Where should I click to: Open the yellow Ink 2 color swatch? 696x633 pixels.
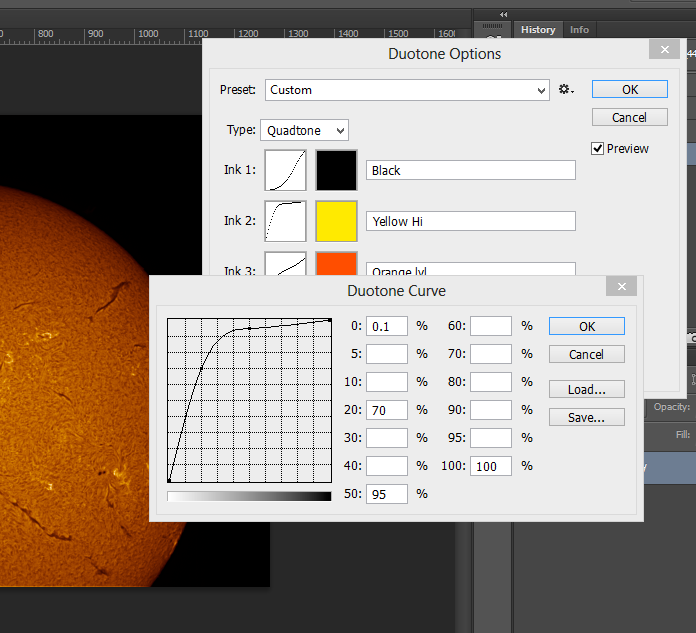[337, 222]
